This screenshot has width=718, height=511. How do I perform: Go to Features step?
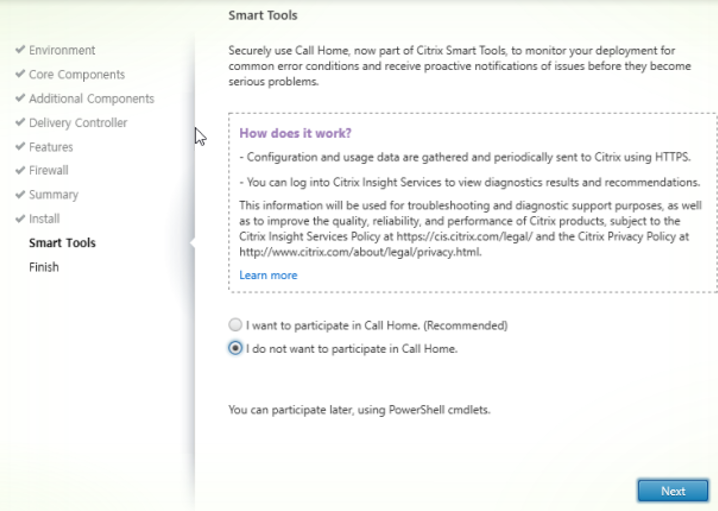[x=51, y=147]
